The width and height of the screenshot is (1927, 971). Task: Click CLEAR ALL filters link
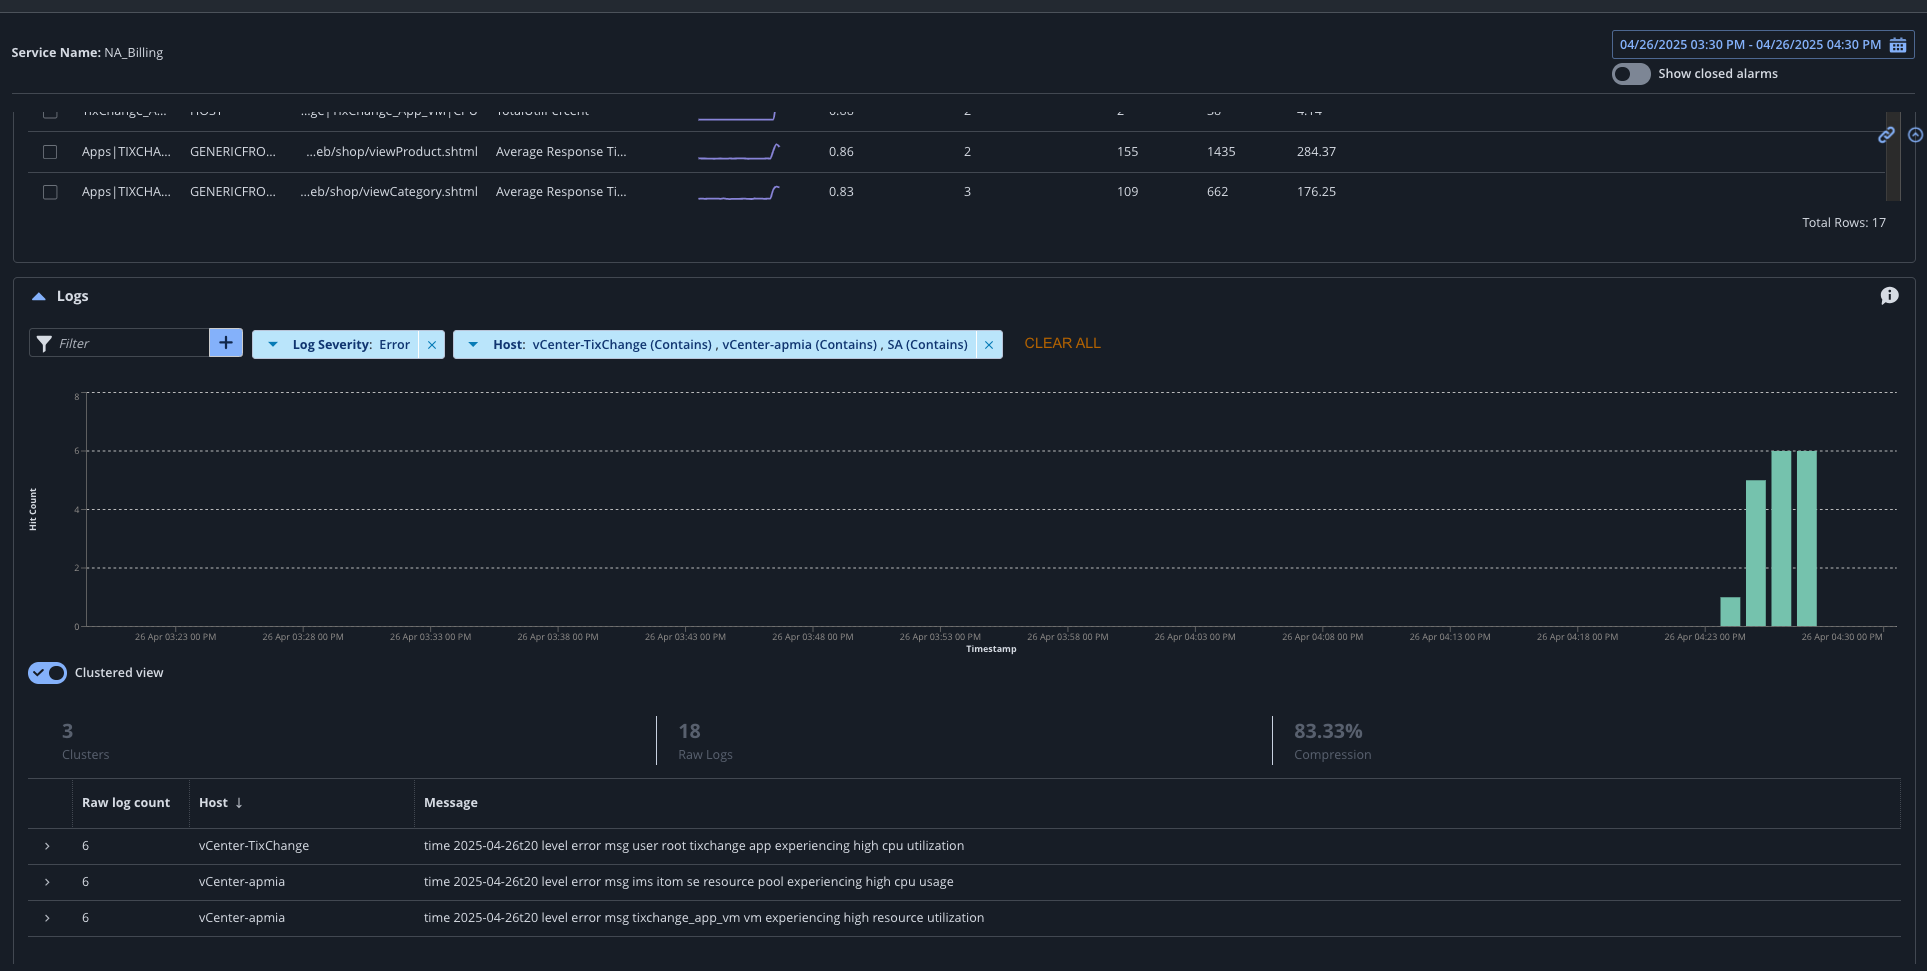(x=1062, y=343)
